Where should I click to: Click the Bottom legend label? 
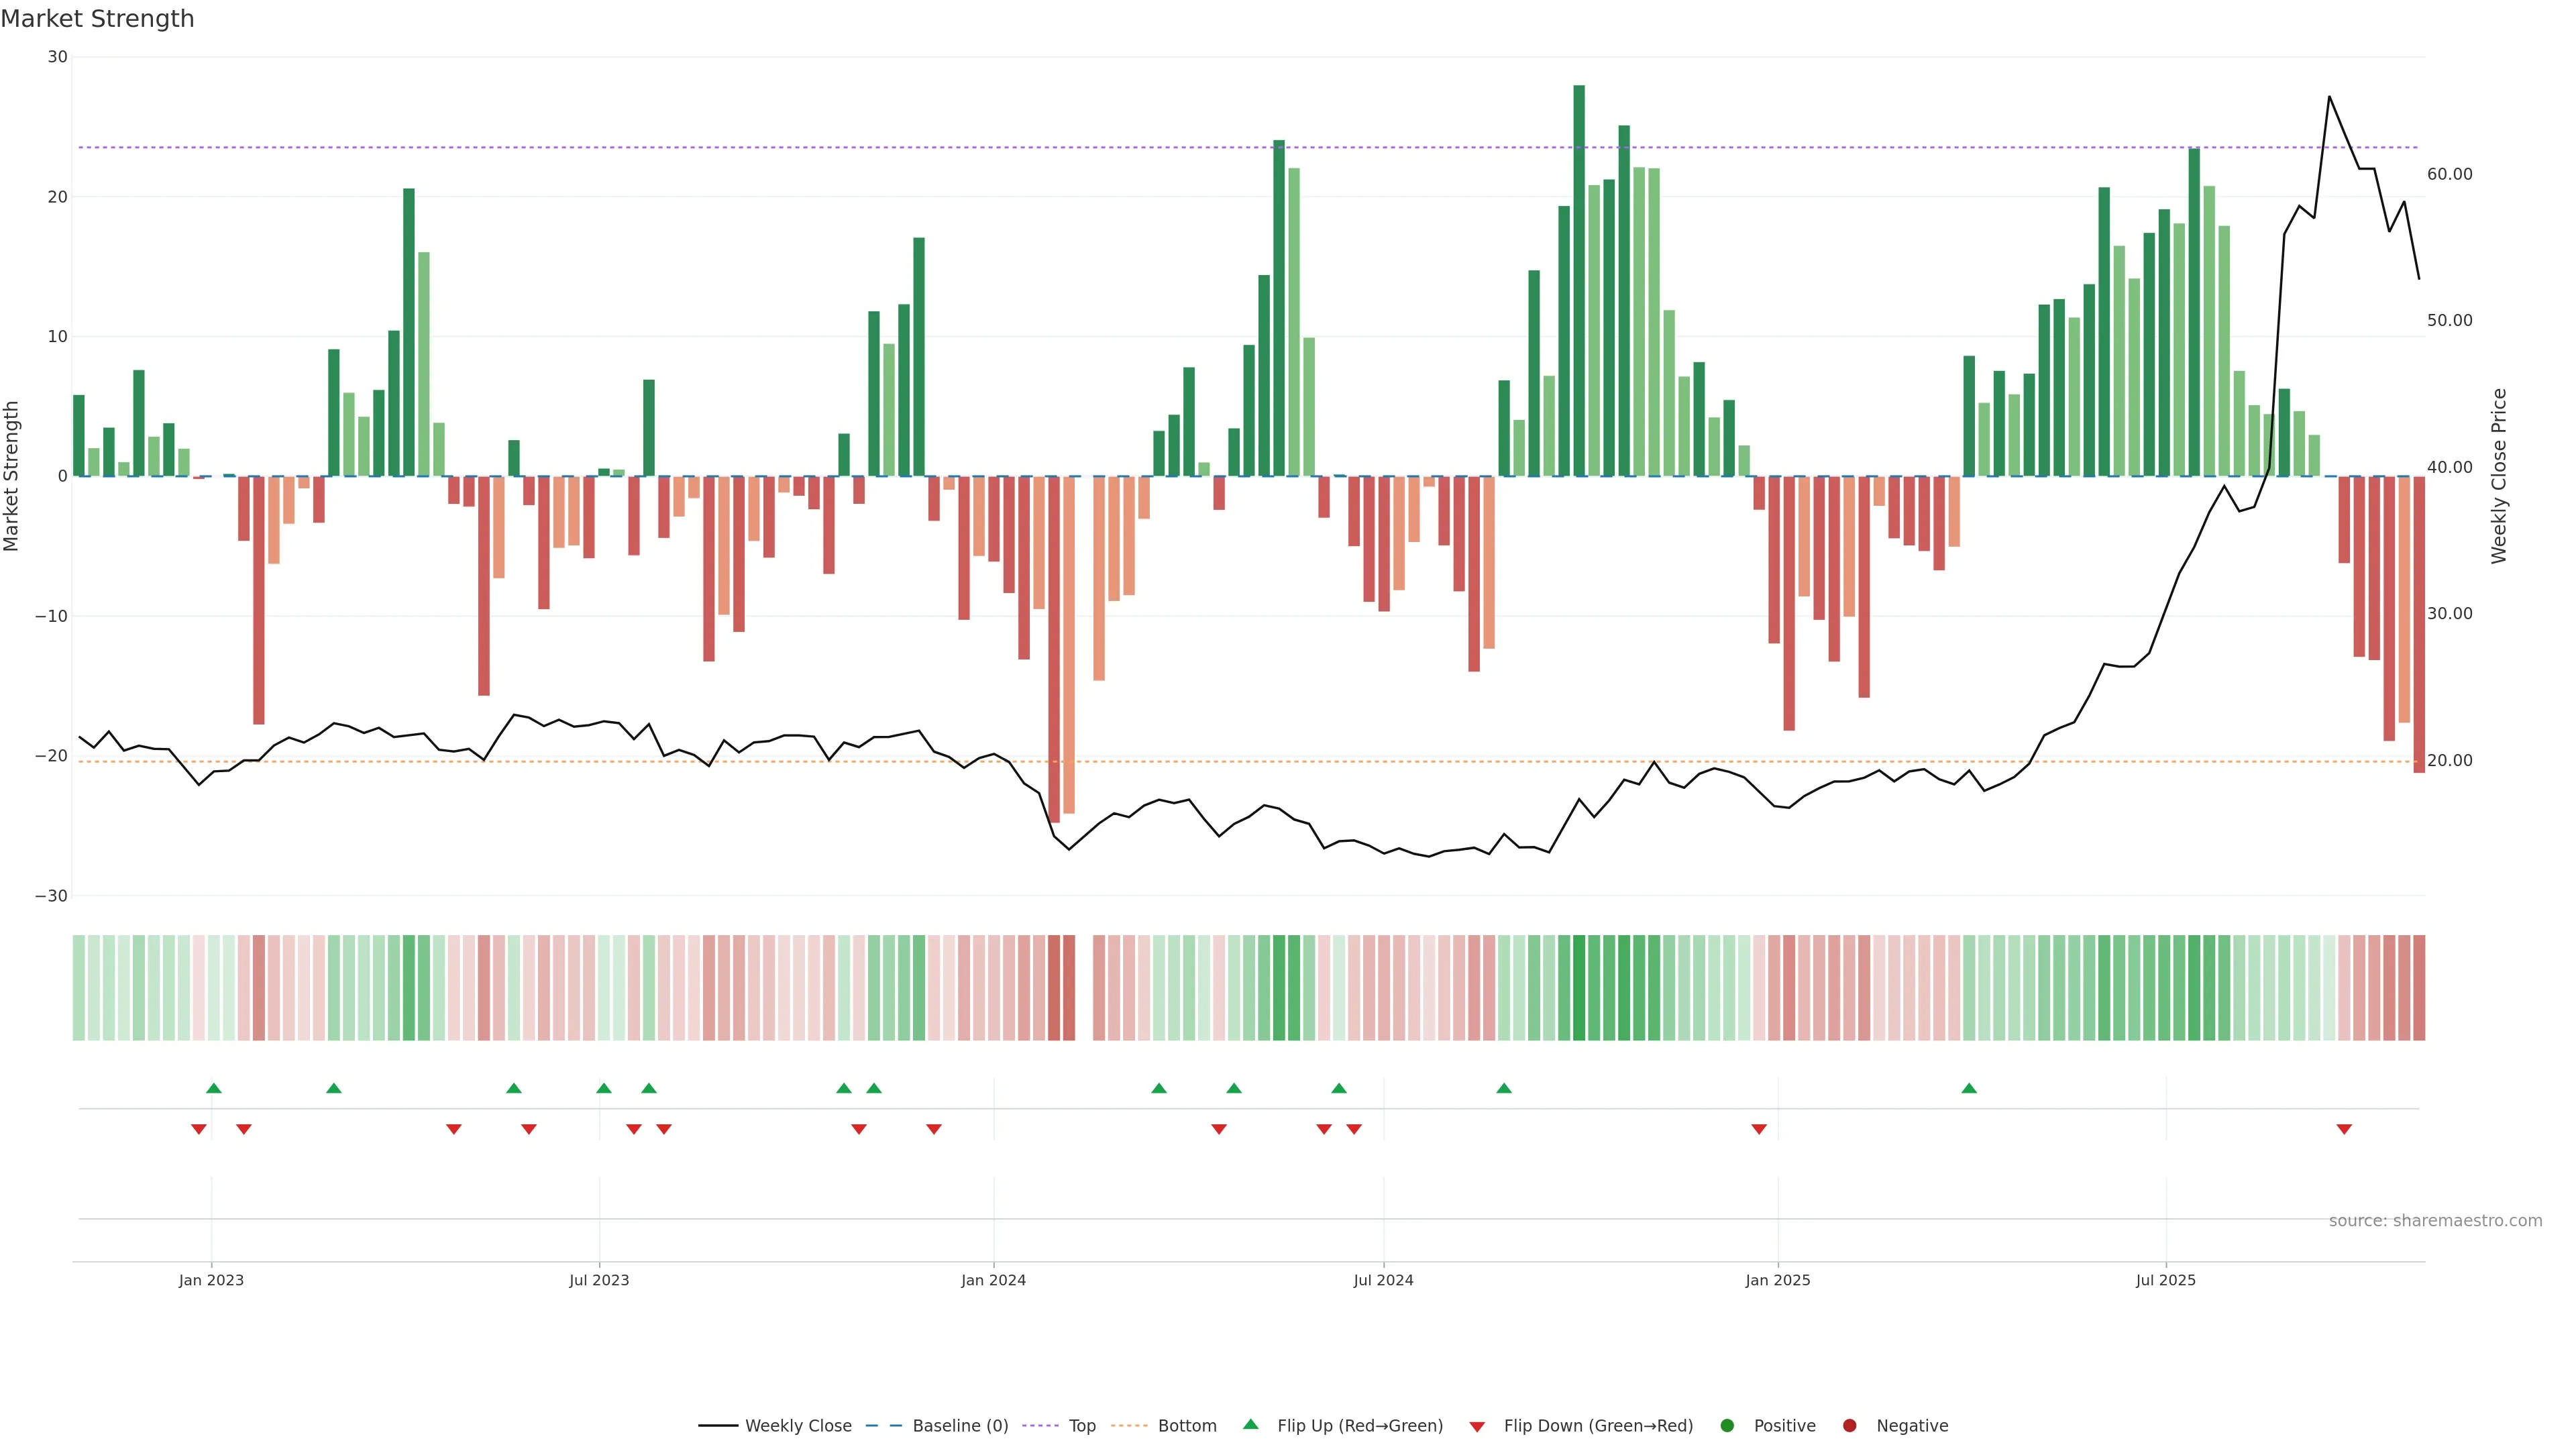(1187, 1426)
